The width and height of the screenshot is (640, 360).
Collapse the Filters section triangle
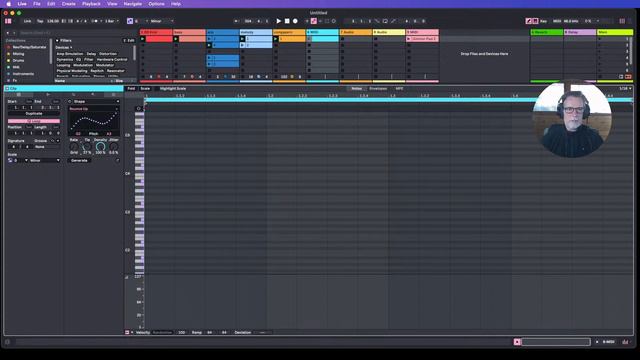pos(57,40)
